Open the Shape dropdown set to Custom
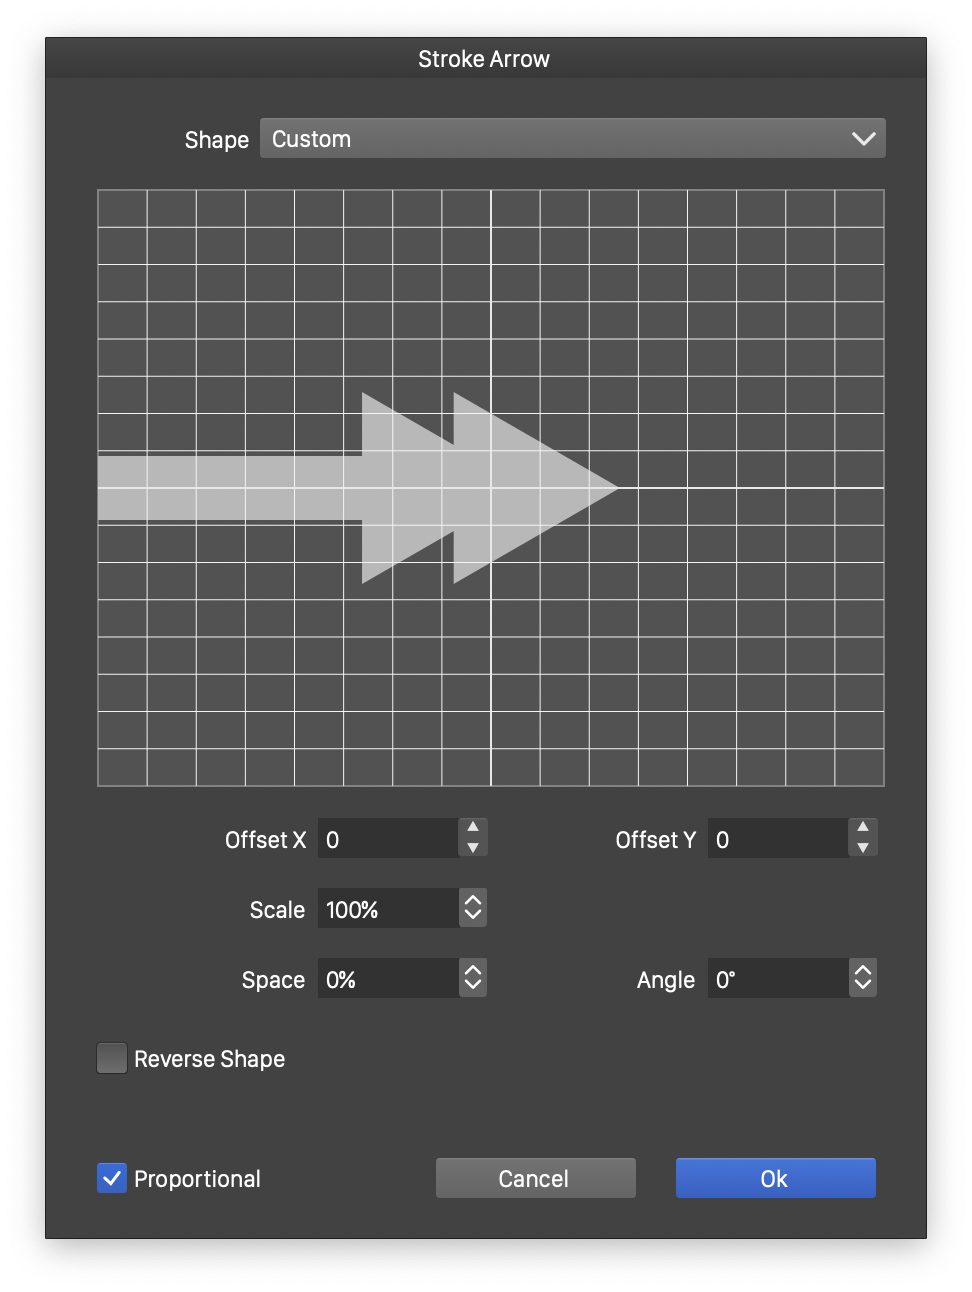 tap(572, 139)
